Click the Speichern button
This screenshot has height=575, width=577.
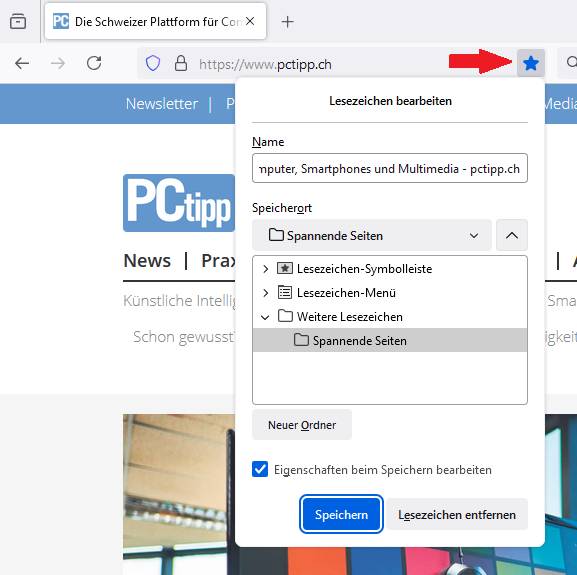(341, 514)
